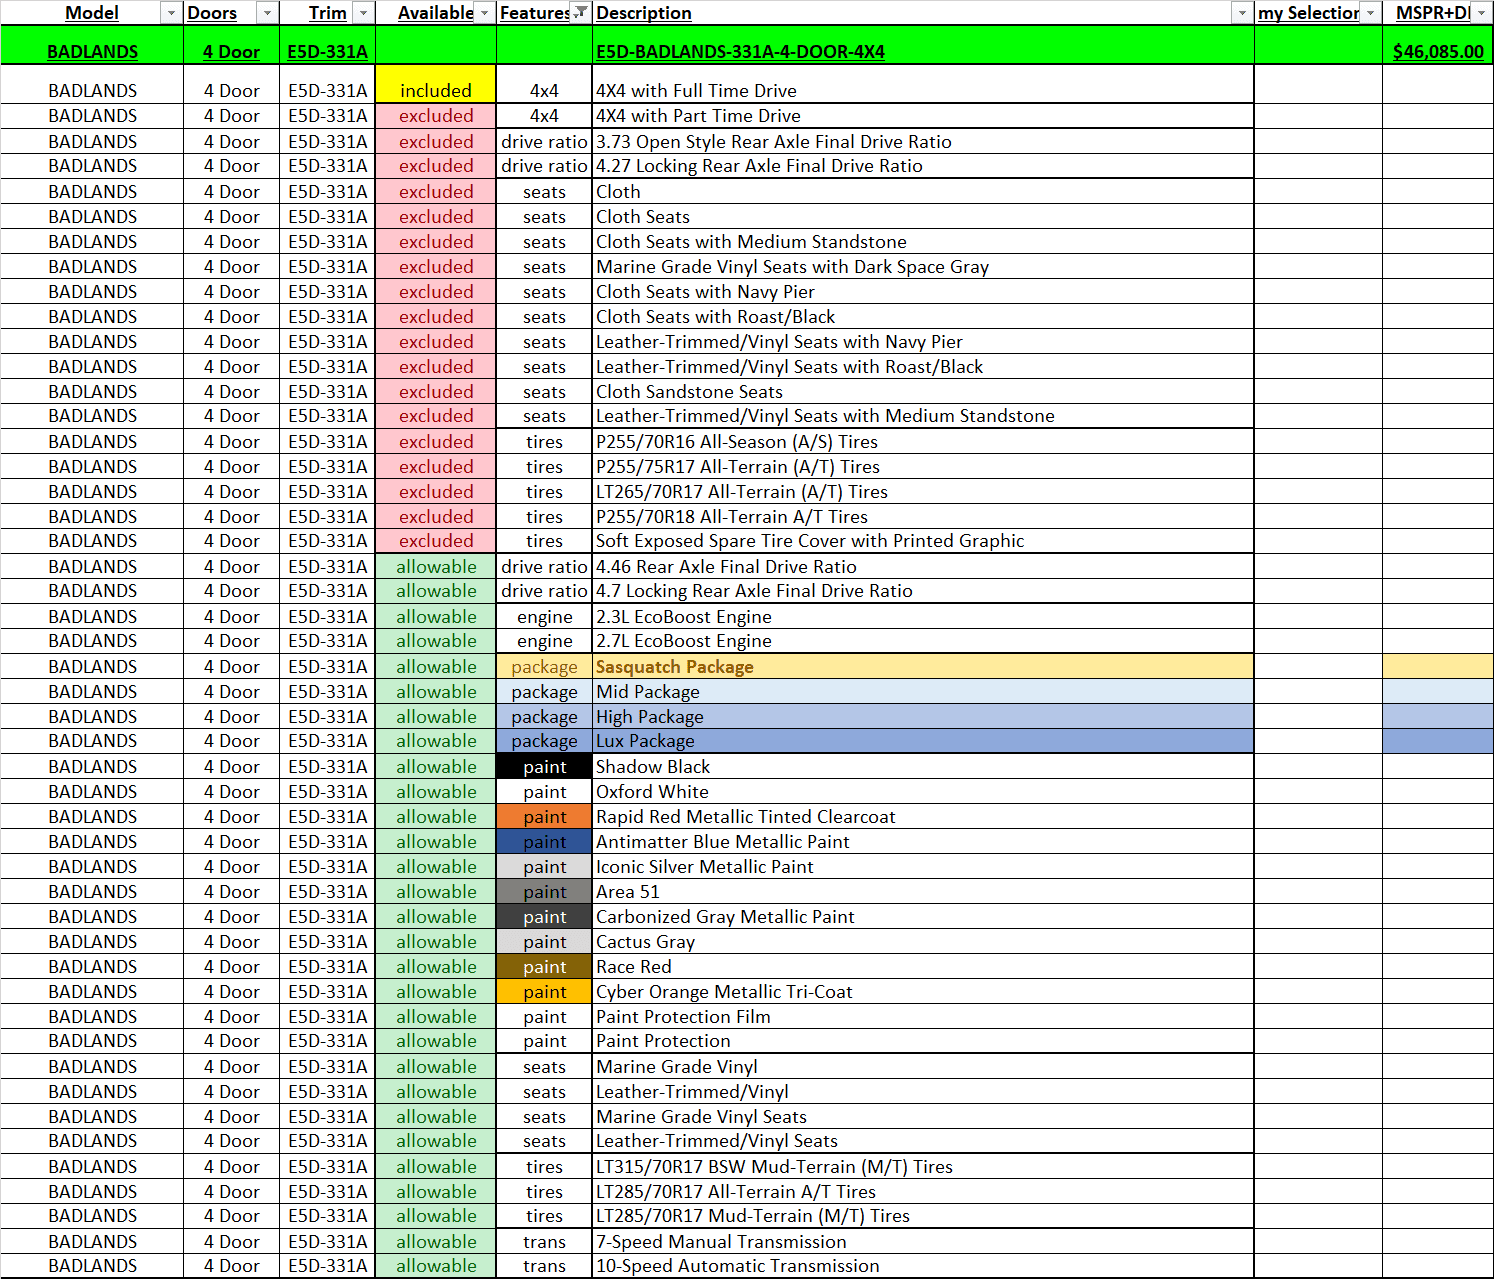This screenshot has width=1494, height=1279.
Task: Click the underlined E5D-331A in the green row
Action: [x=327, y=52]
